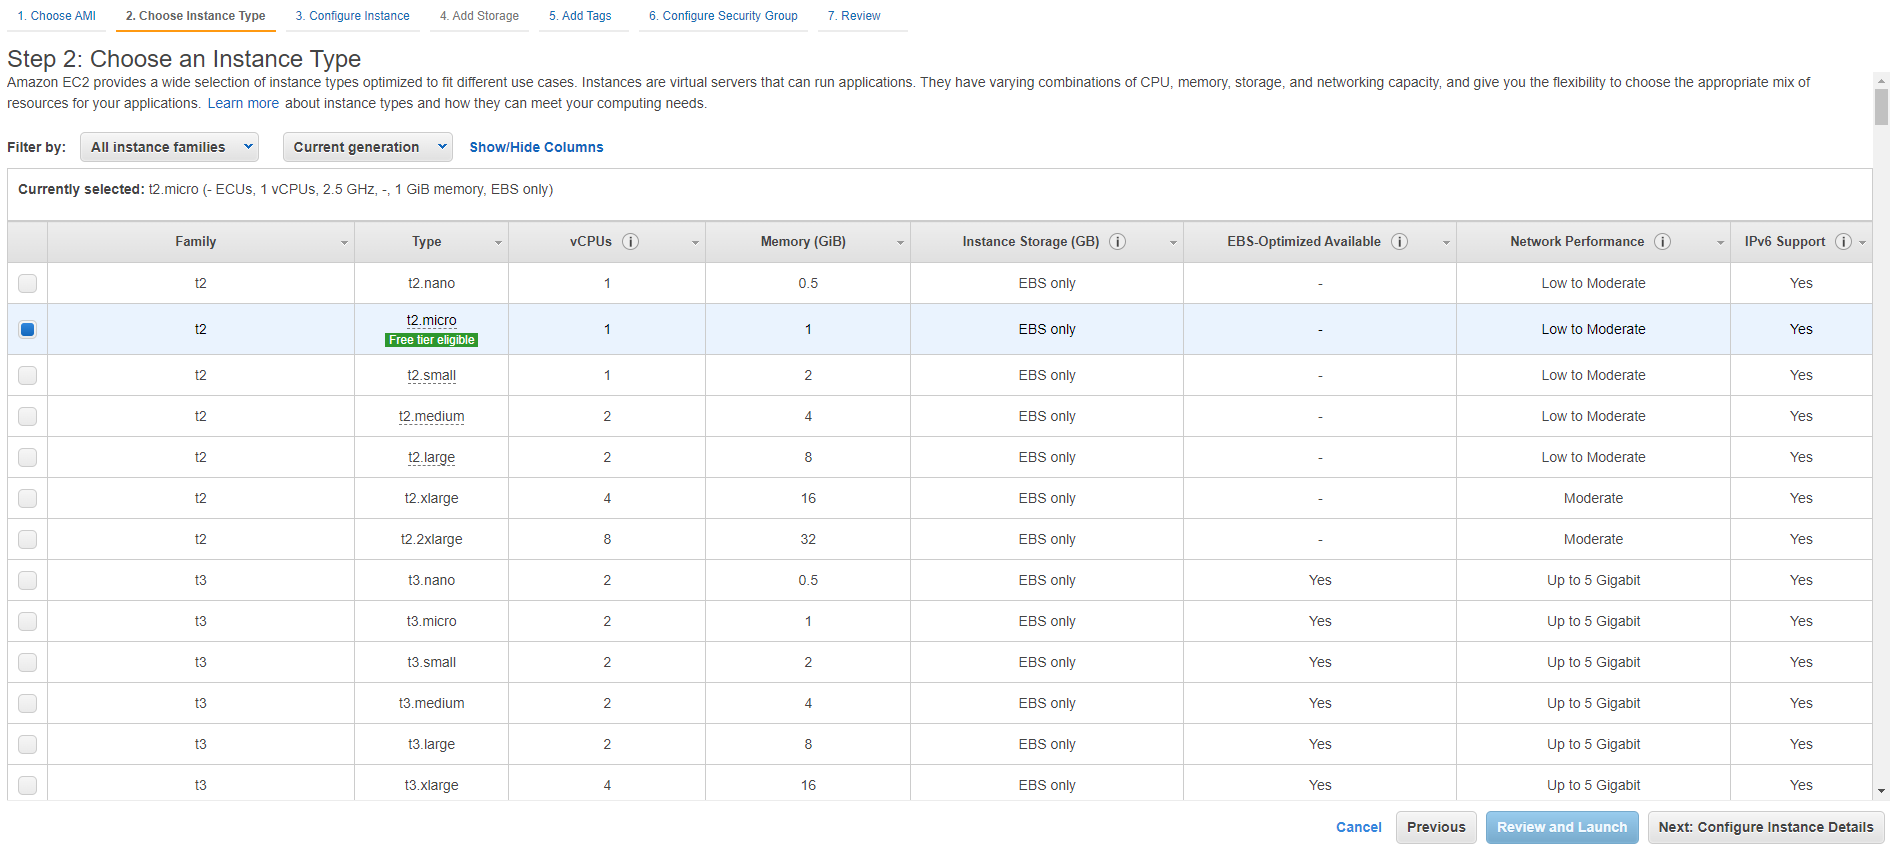Click the Type column header
Image resolution: width=1897 pixels, height=849 pixels.
coord(431,242)
